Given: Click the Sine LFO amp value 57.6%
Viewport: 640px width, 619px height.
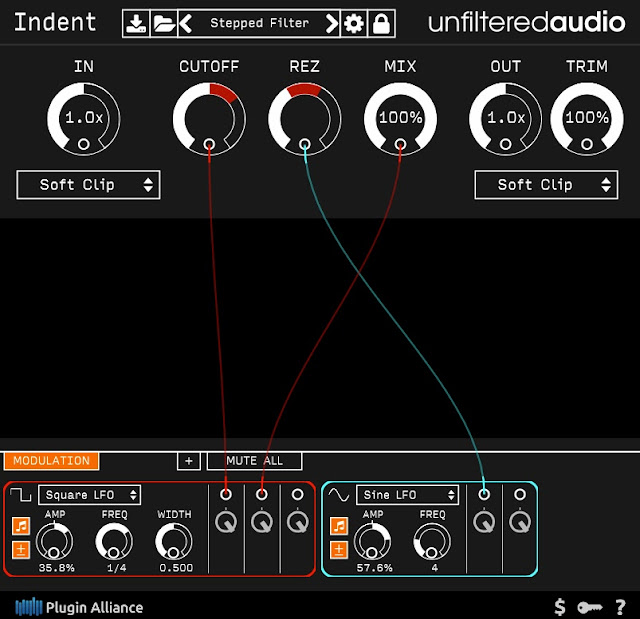Looking at the screenshot, I should (374, 568).
